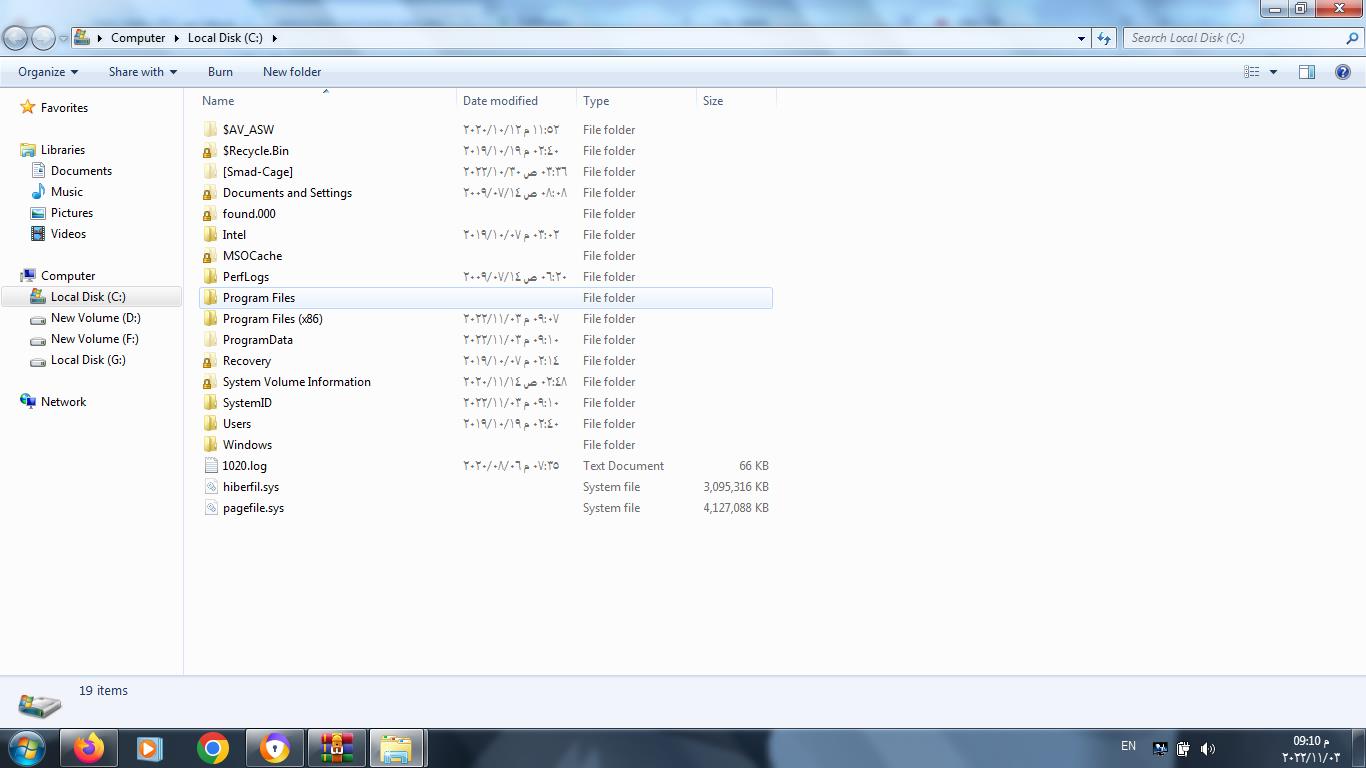Expand the arrow after Local Disk (C:) breadcrumb
Viewport: 1366px width, 768px height.
274,38
